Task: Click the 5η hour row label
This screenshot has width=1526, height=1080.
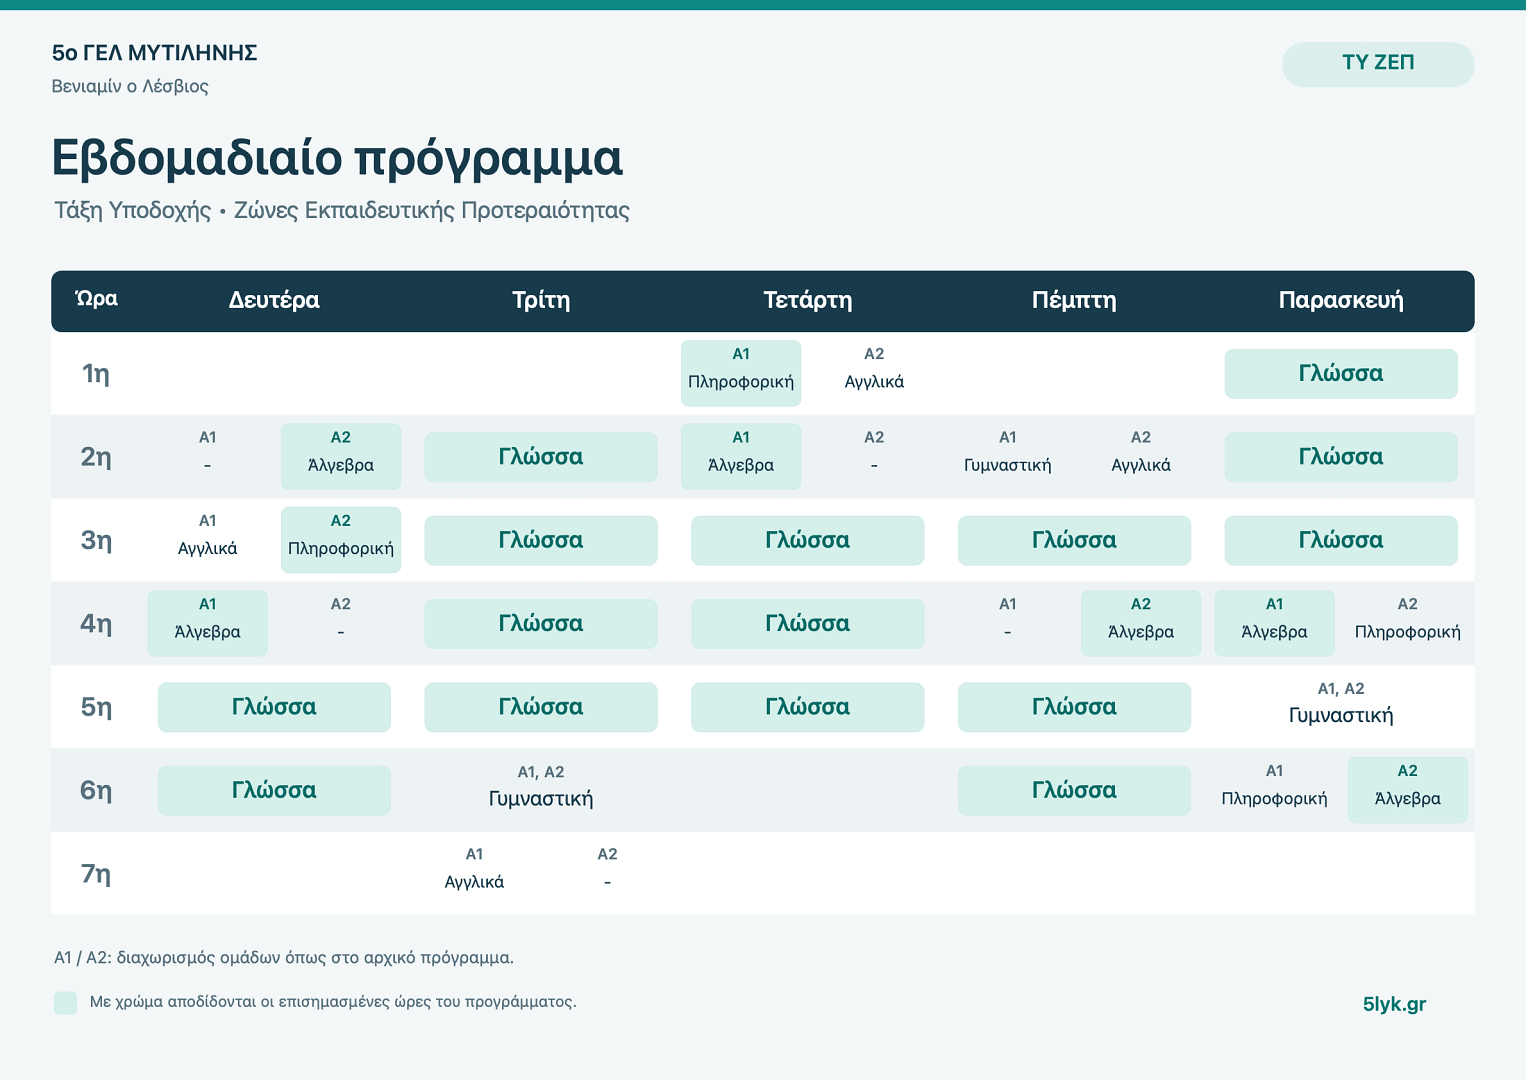Action: click(95, 707)
